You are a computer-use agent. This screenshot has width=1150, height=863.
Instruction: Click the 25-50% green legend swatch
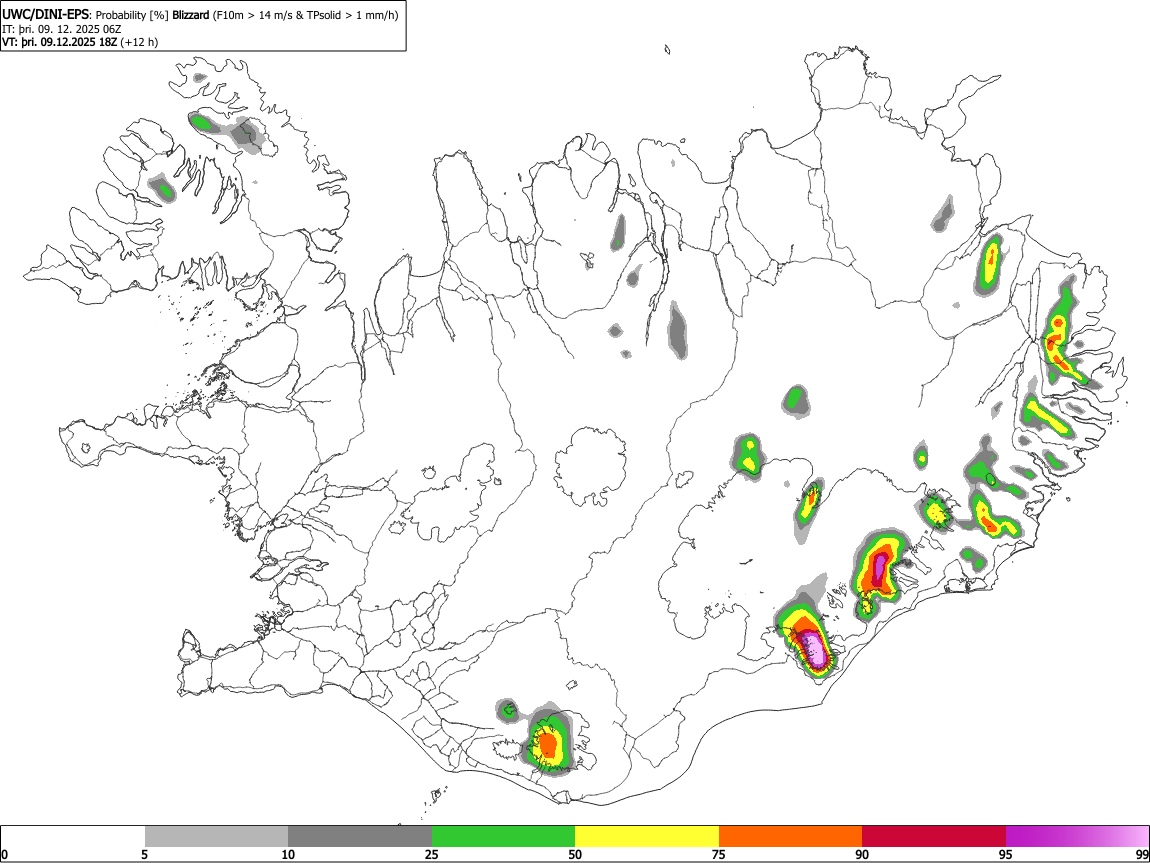[x=503, y=837]
